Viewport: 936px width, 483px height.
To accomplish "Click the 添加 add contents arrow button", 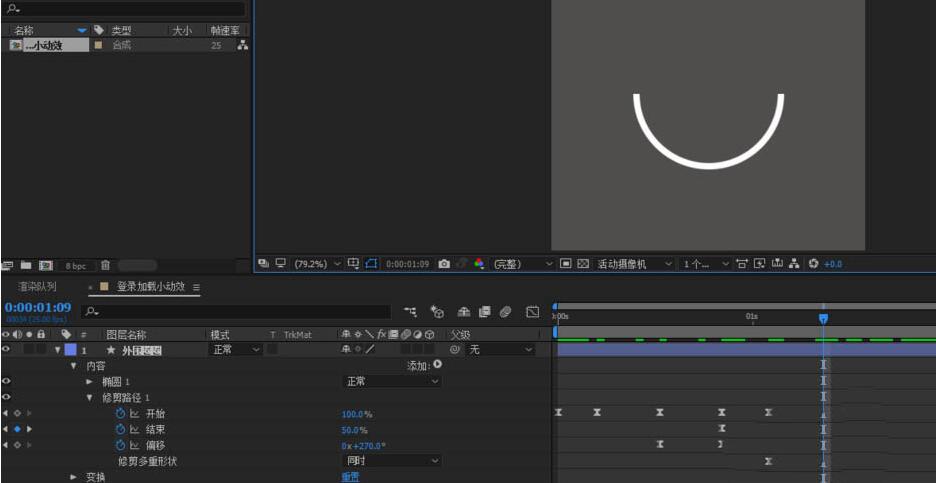I will point(437,365).
